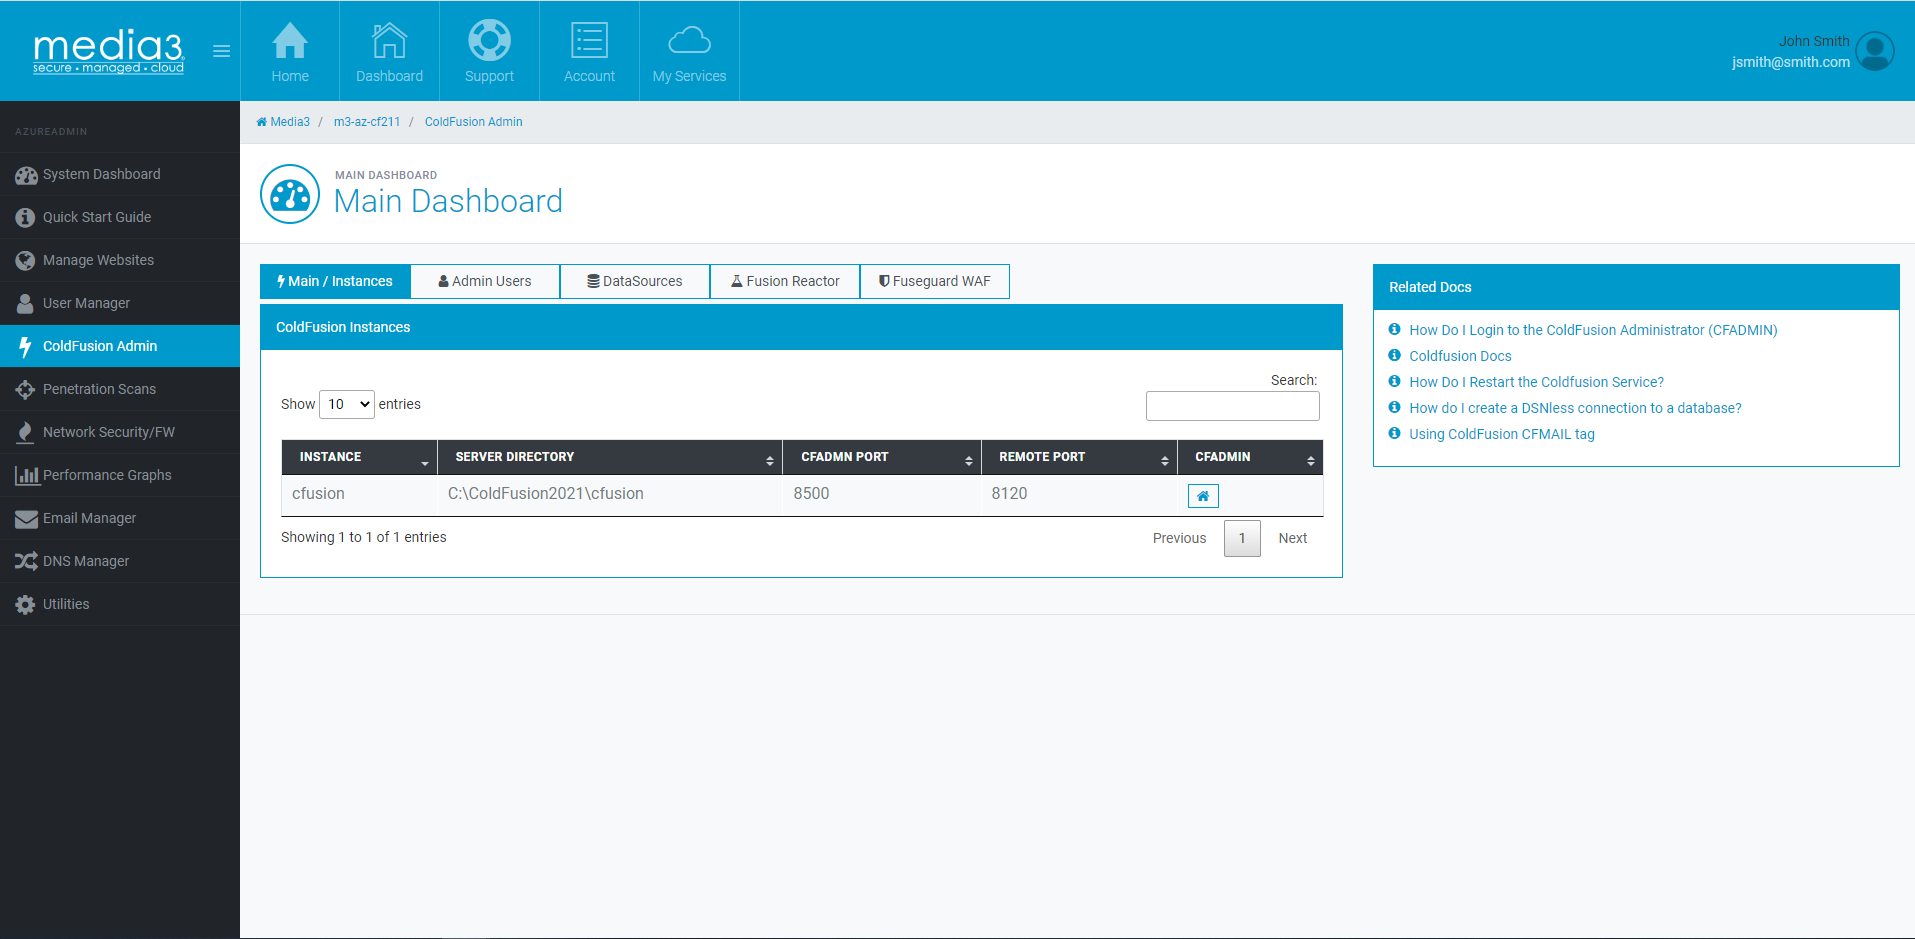This screenshot has height=939, width=1915.
Task: Click Related Docs panel header
Action: (x=1636, y=287)
